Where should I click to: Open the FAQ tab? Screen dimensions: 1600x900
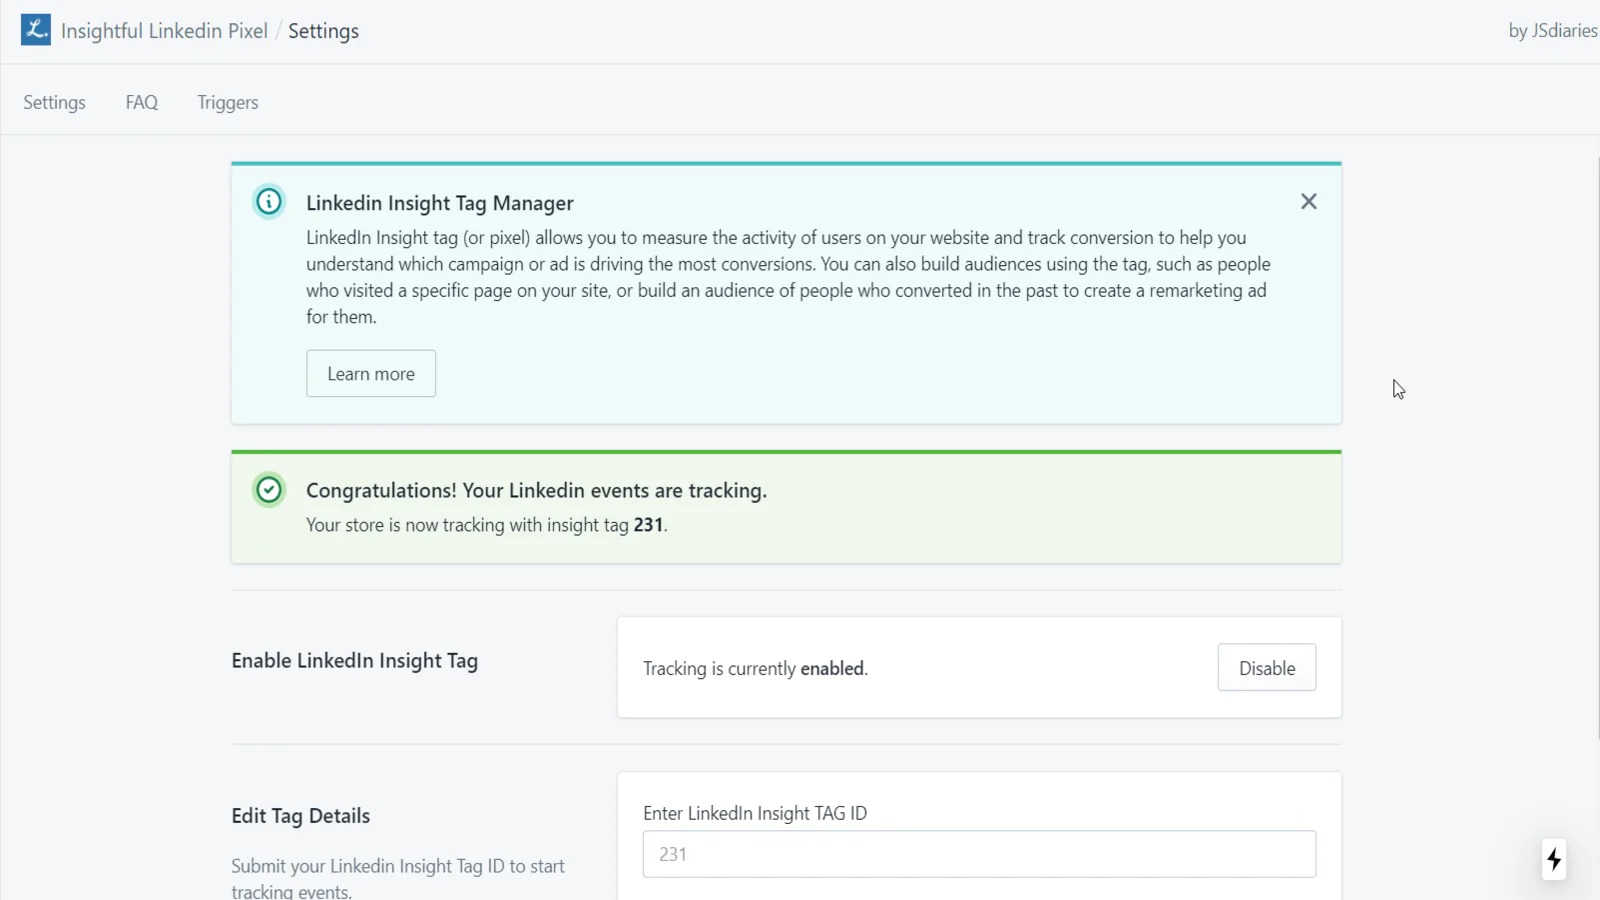point(142,102)
